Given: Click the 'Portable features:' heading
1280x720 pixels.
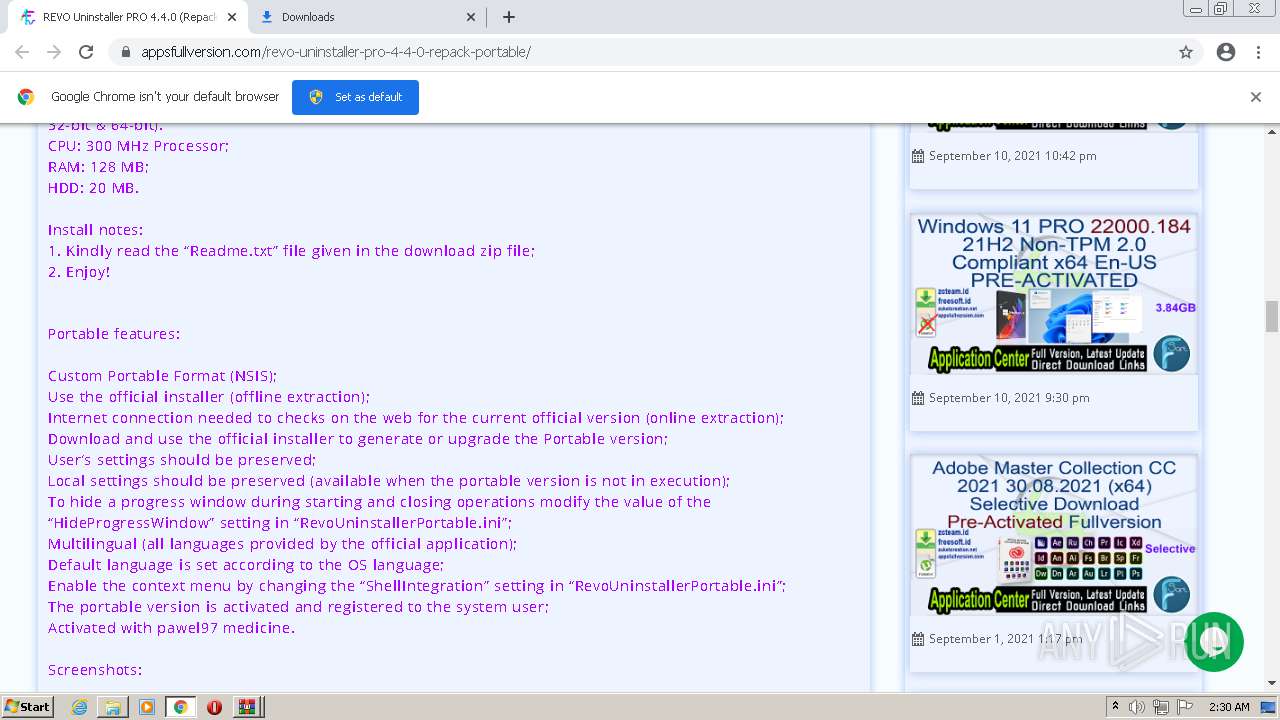Looking at the screenshot, I should [114, 334].
